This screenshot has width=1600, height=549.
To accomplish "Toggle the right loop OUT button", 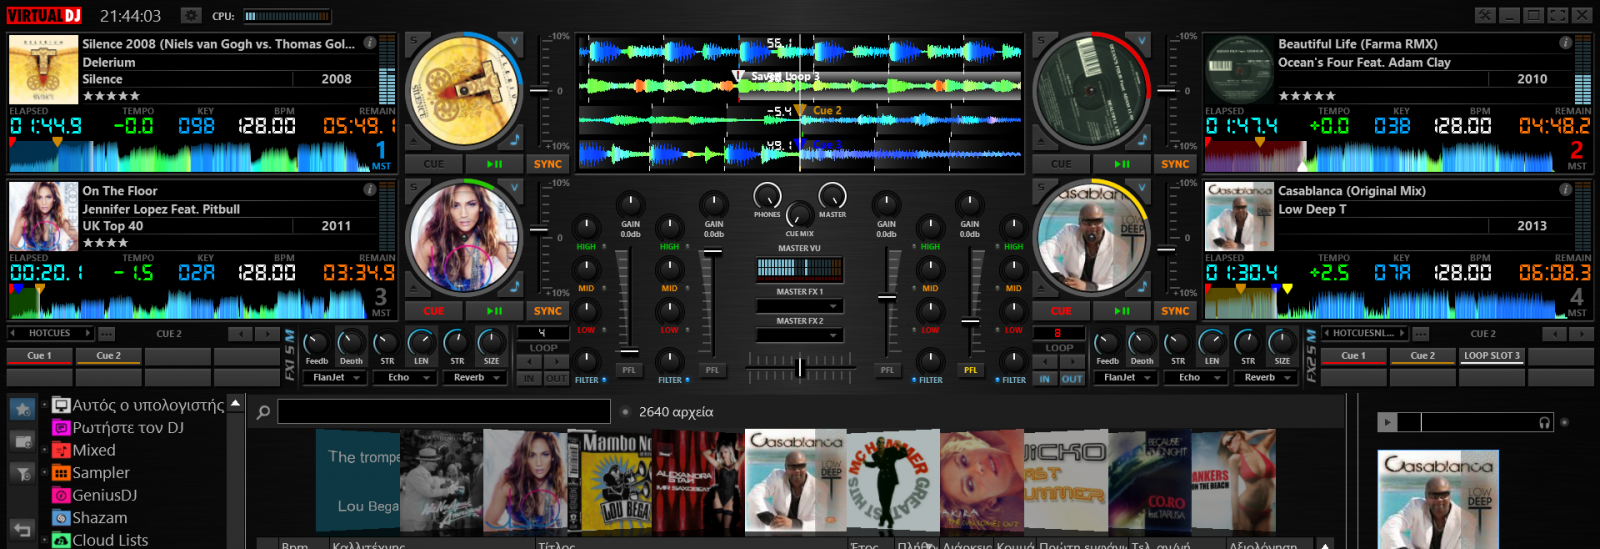I will tap(1071, 379).
